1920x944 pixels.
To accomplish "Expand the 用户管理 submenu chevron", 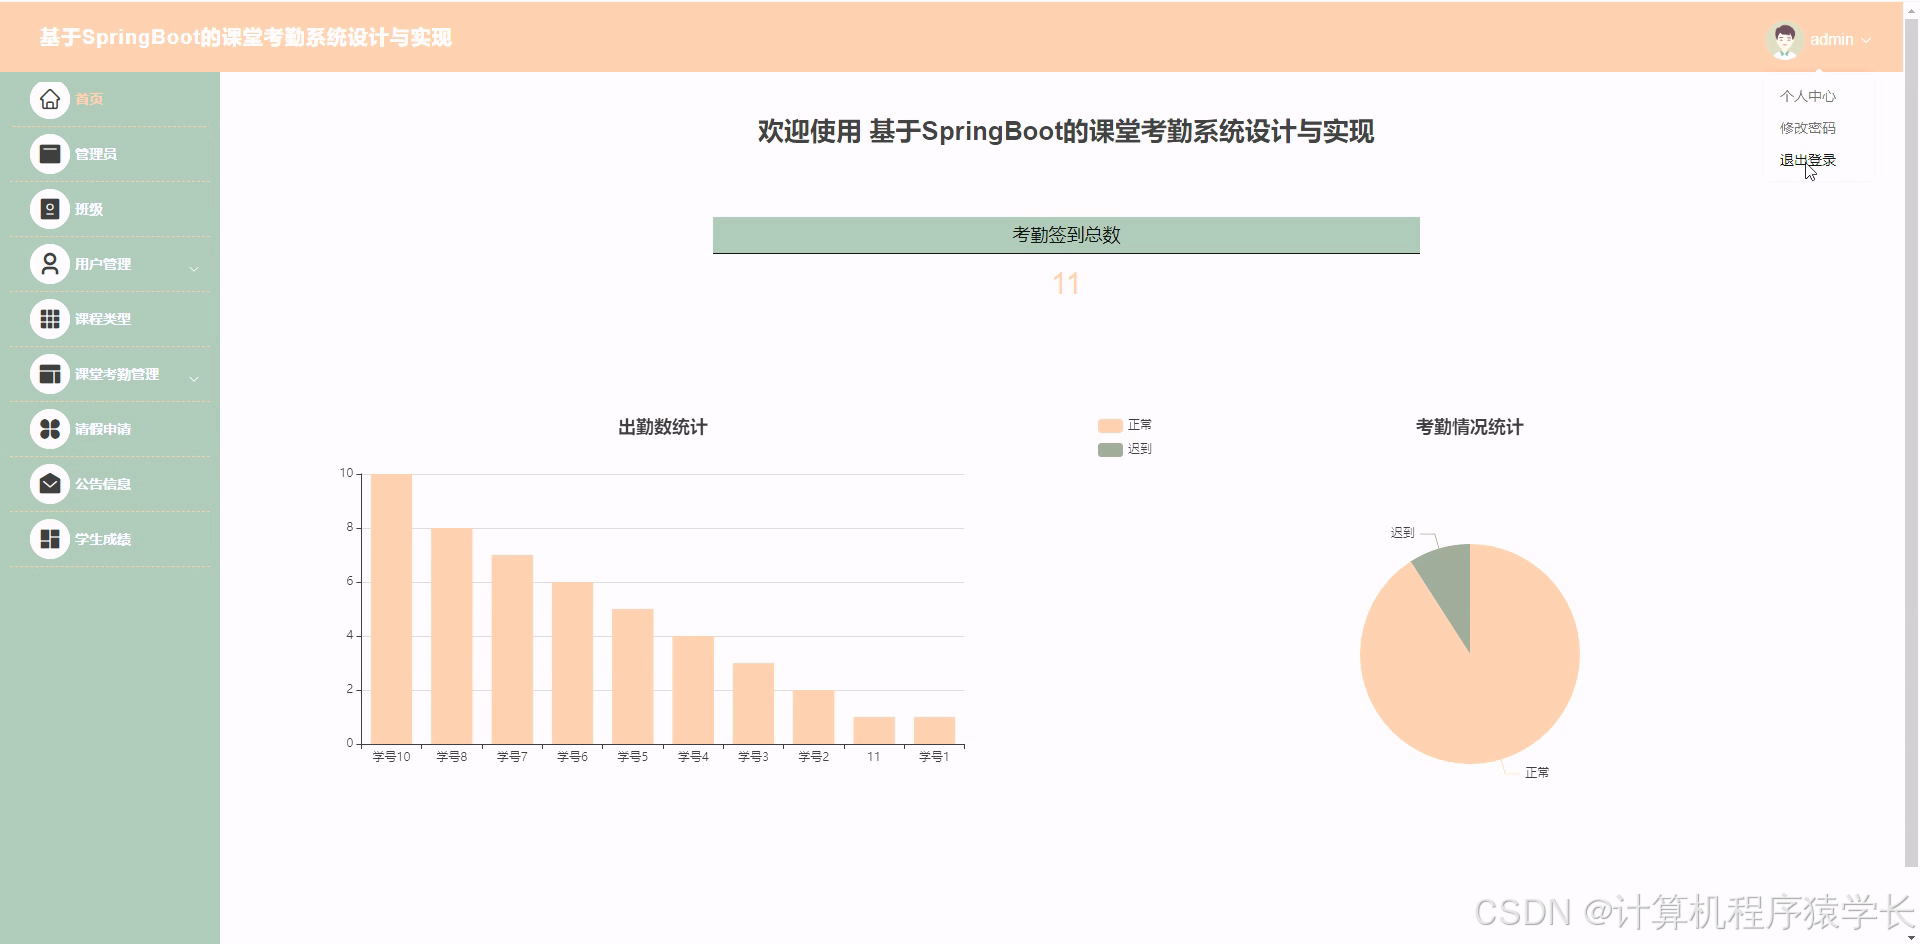I will 196,268.
